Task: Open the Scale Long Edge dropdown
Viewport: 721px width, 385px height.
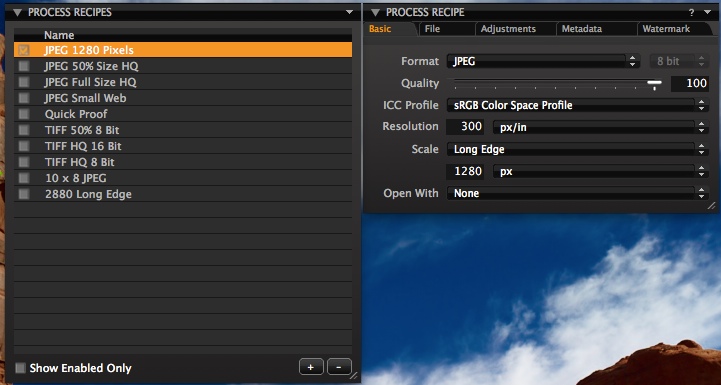Action: (577, 149)
